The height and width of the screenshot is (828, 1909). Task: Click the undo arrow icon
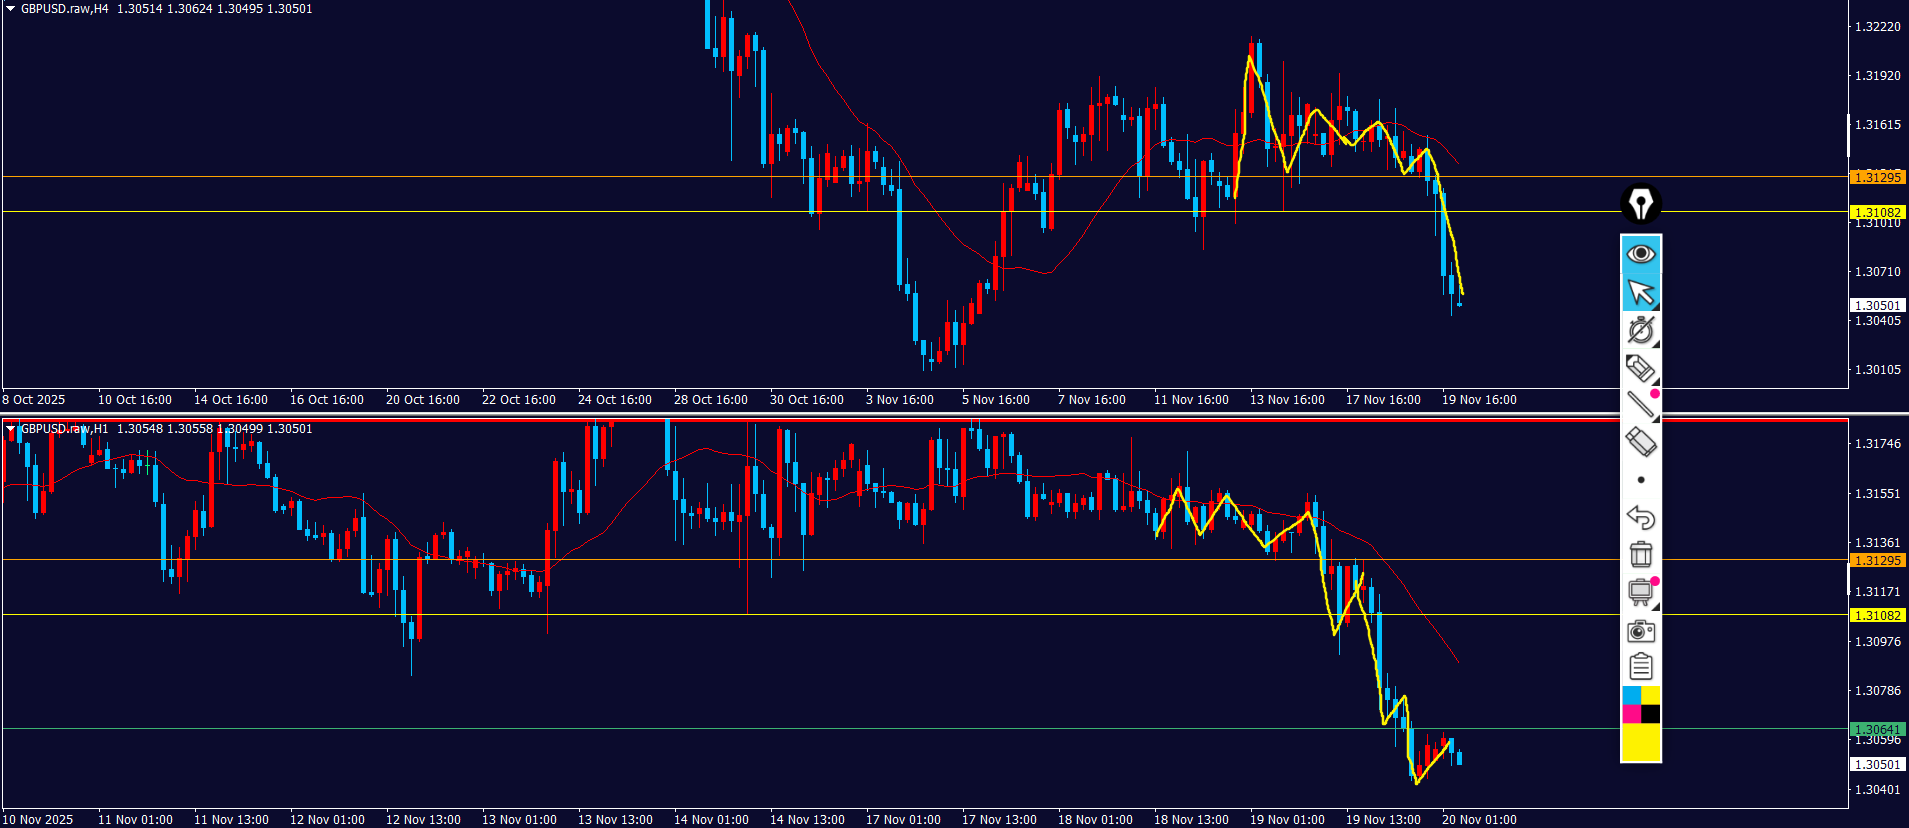[x=1640, y=517]
